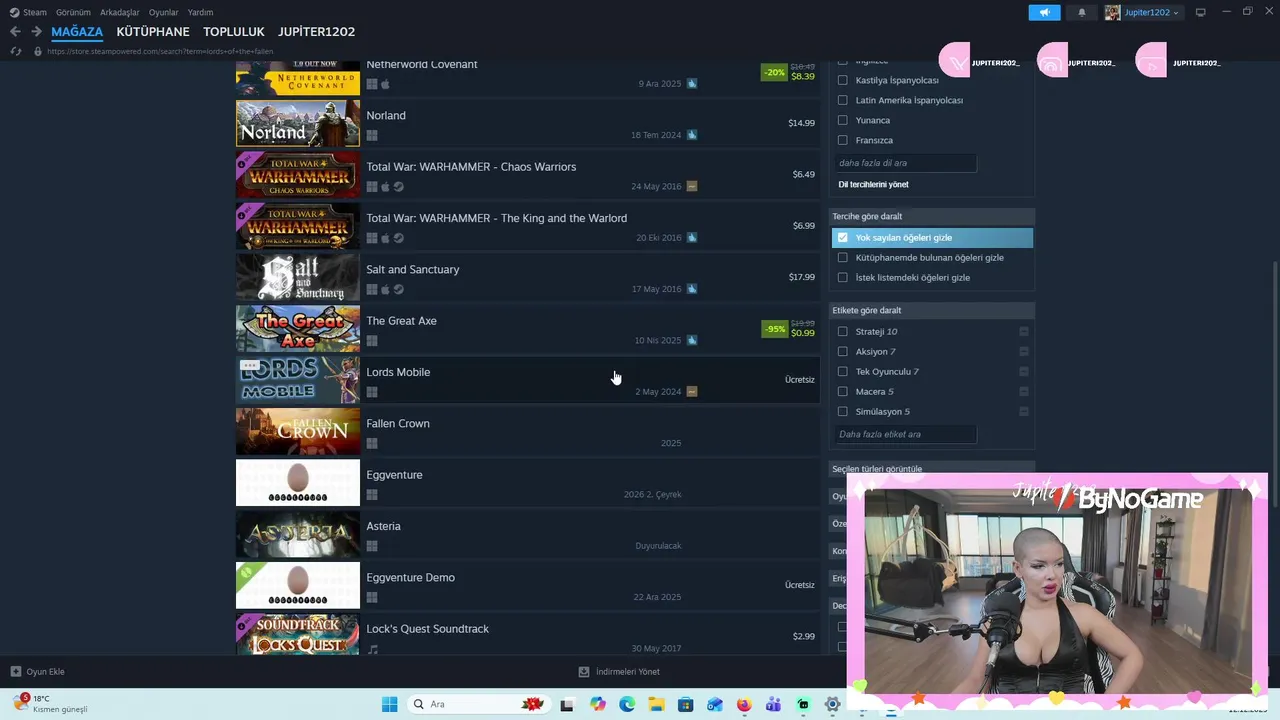This screenshot has width=1280, height=720.
Task: Check the Kastilya İspanyolcası language box
Action: [842, 80]
